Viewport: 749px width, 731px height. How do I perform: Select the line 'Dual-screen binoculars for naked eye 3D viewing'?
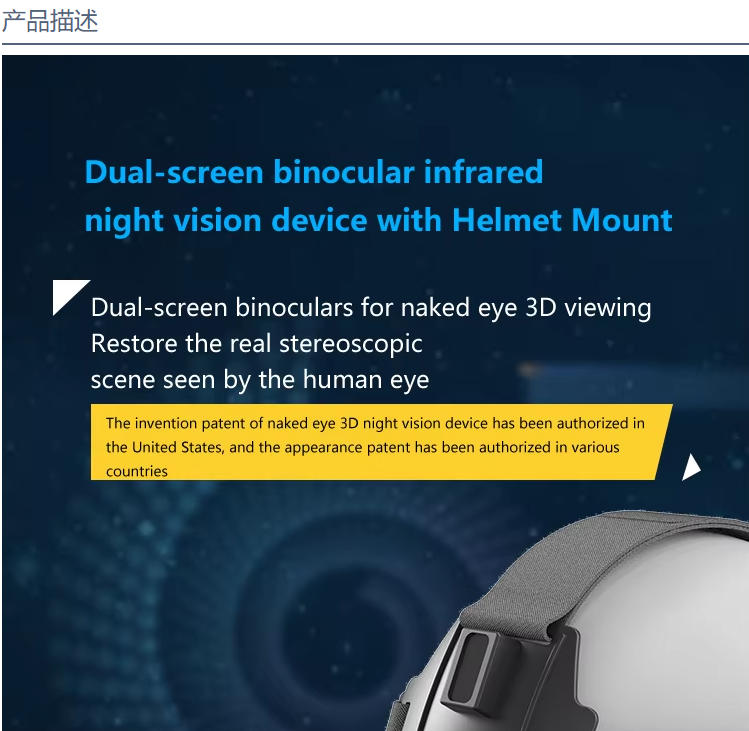click(371, 307)
